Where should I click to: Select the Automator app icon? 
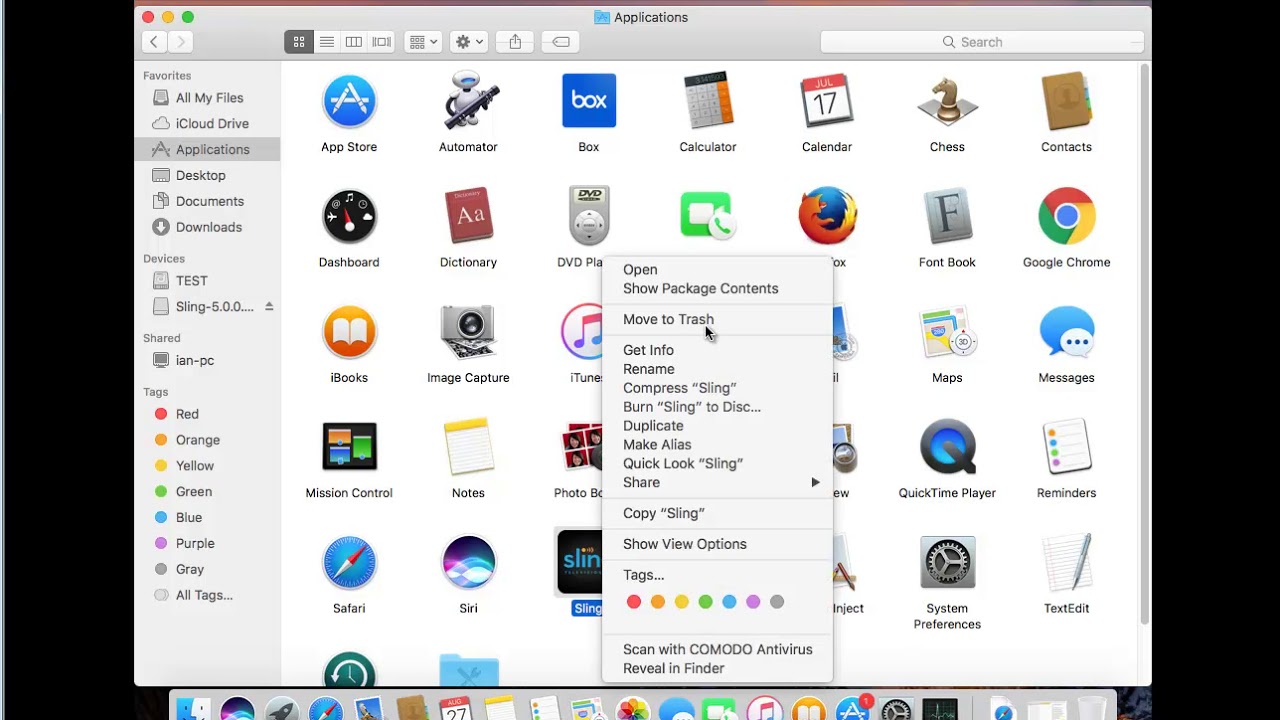tap(468, 101)
